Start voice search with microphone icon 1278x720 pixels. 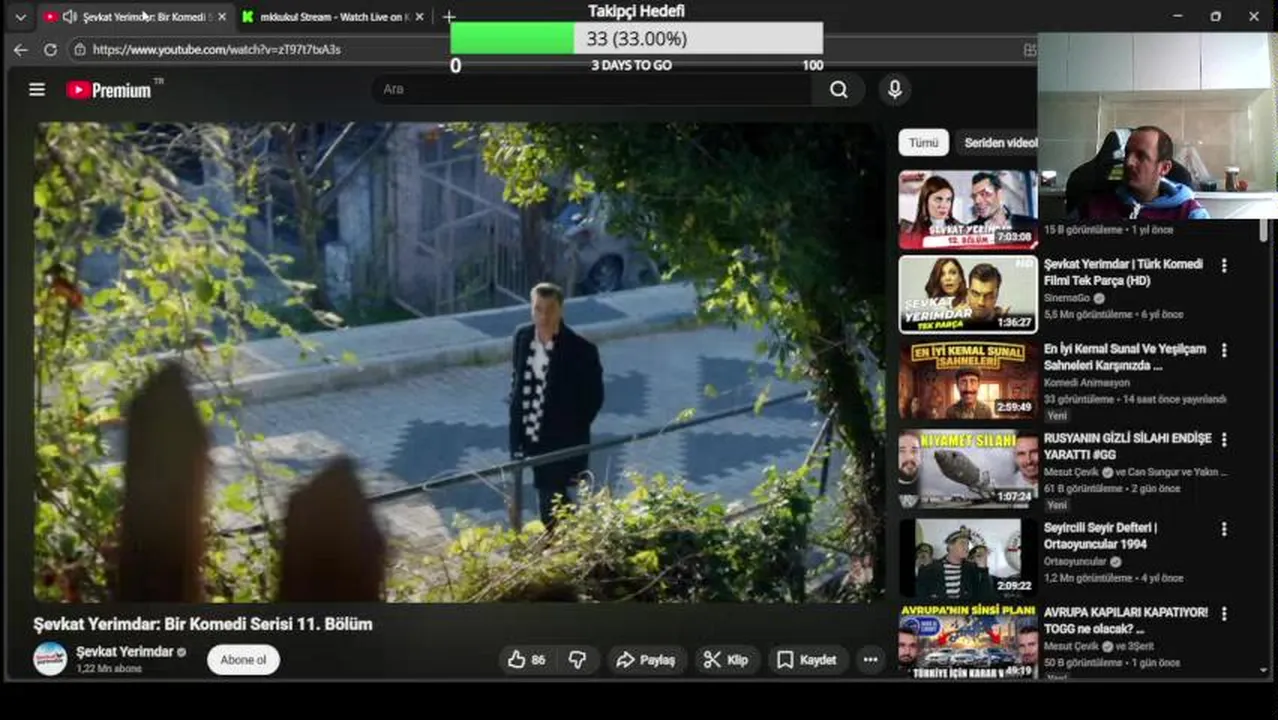895,90
